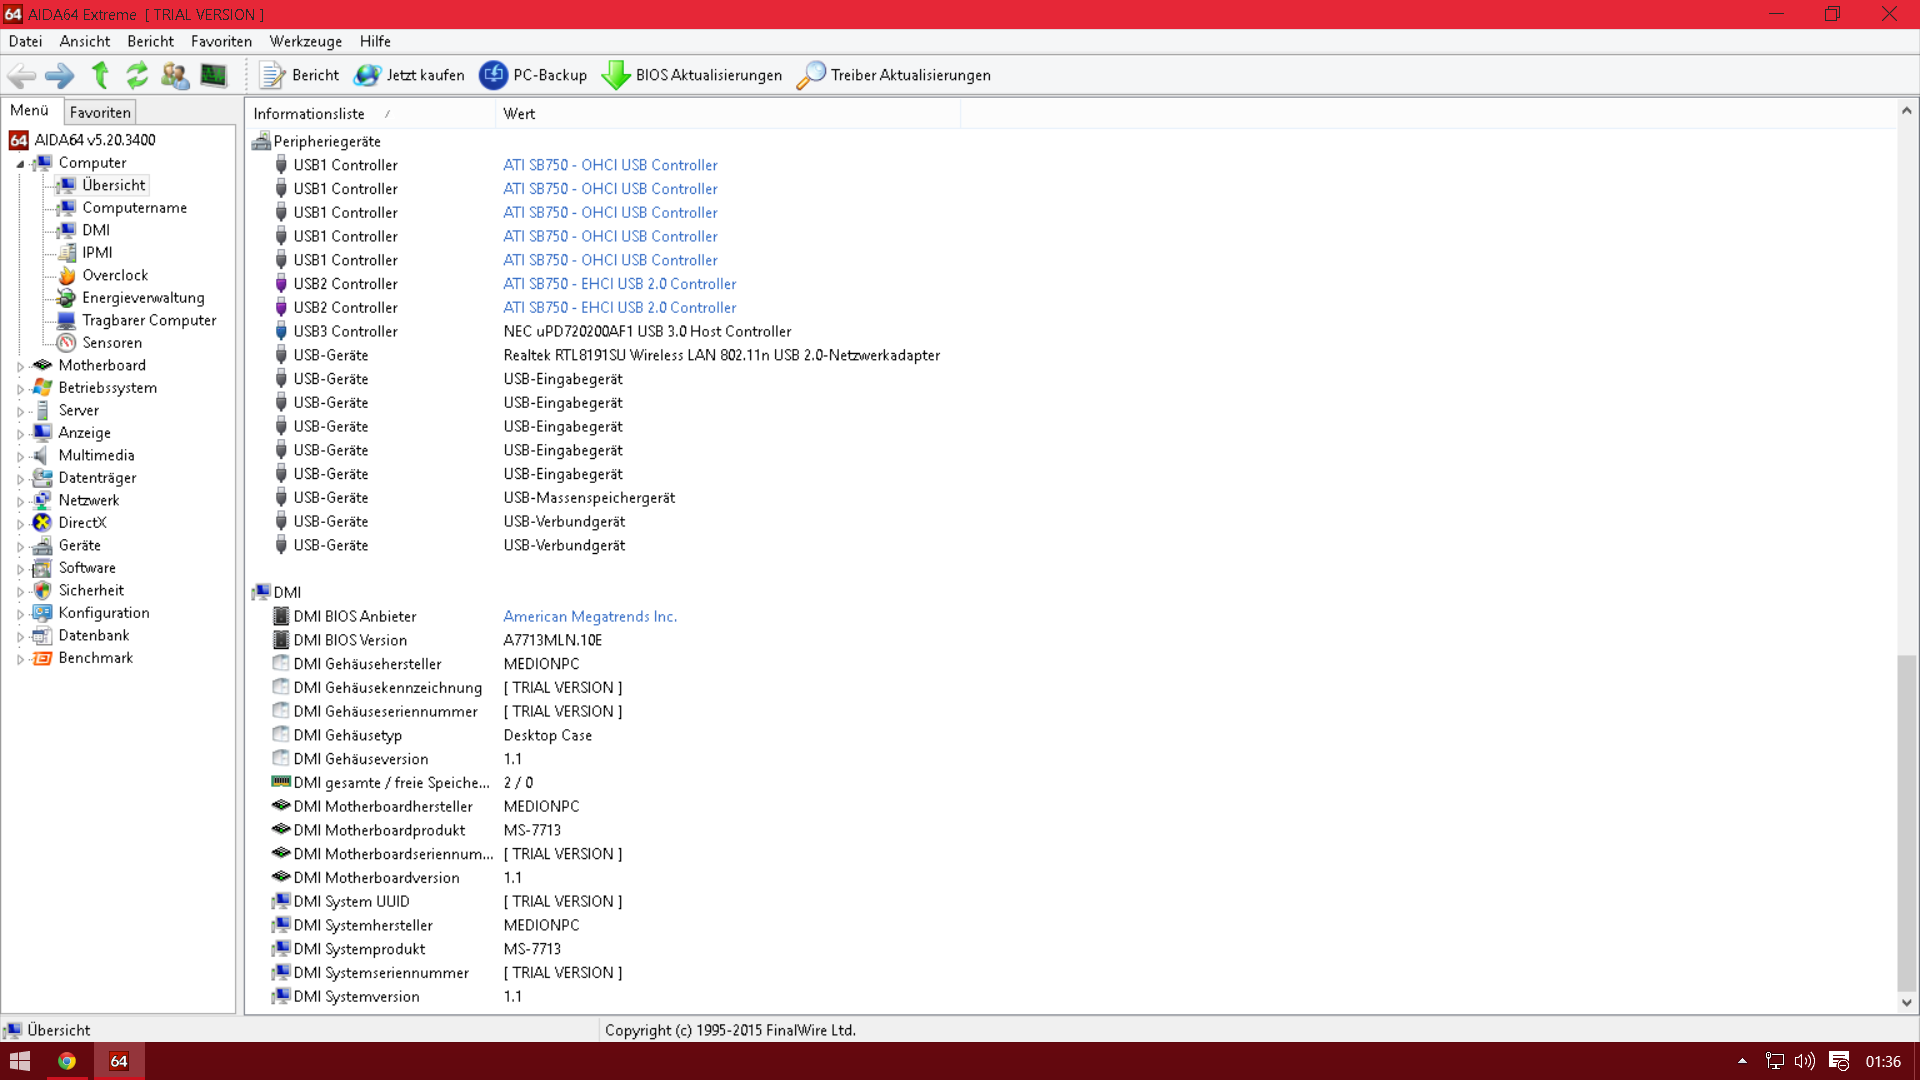Click the vertical scrollbar up arrow

(x=1907, y=110)
